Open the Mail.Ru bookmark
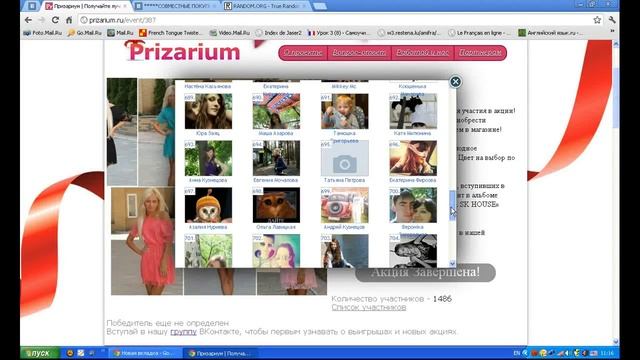This screenshot has height=360, width=640. (120, 33)
